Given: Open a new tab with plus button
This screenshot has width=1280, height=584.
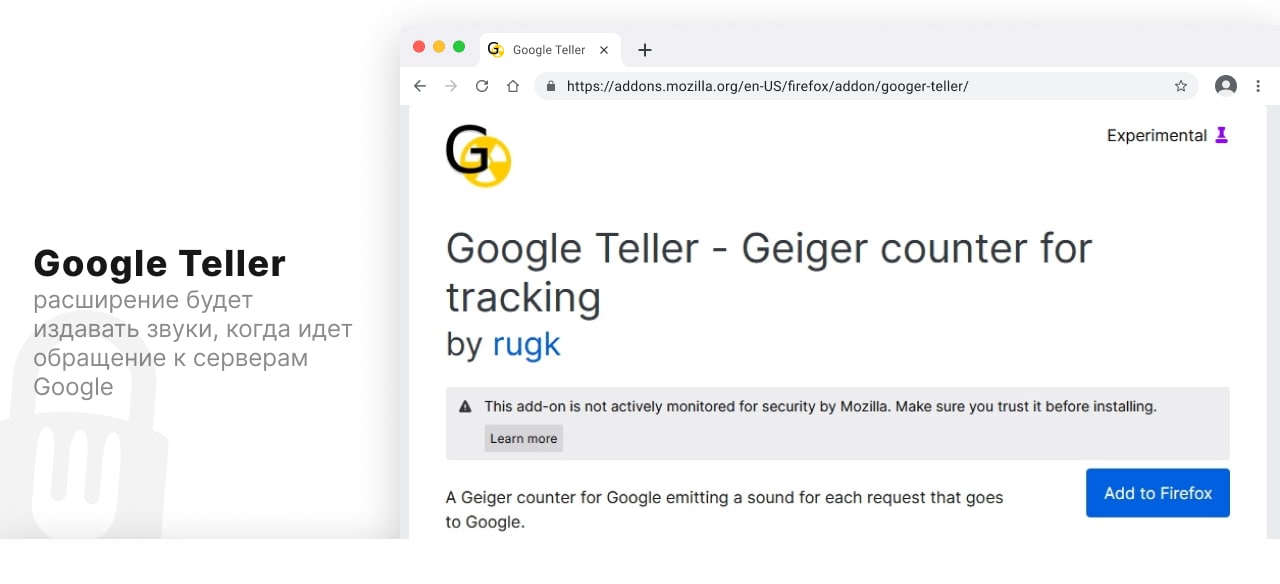Looking at the screenshot, I should [645, 50].
